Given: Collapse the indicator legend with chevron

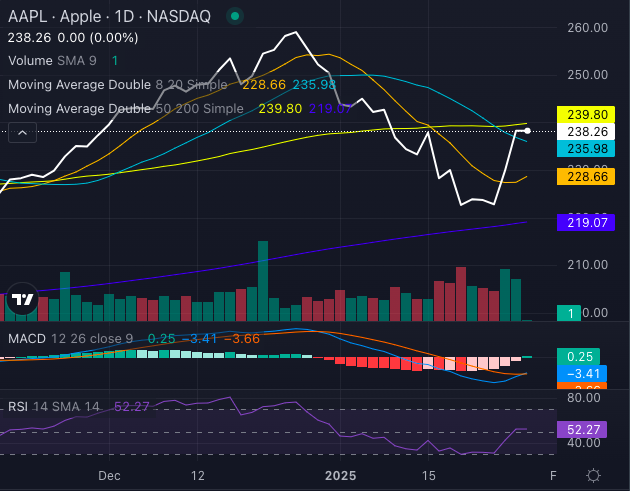Looking at the screenshot, I should [19, 131].
